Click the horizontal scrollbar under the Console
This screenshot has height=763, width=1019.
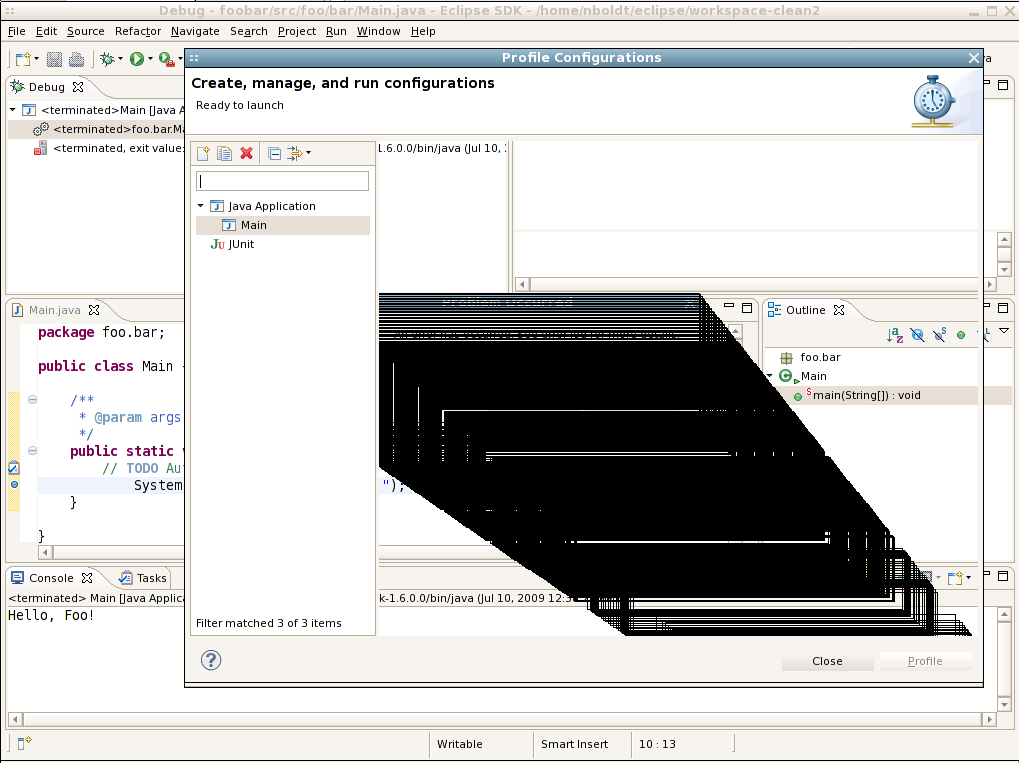(500, 719)
